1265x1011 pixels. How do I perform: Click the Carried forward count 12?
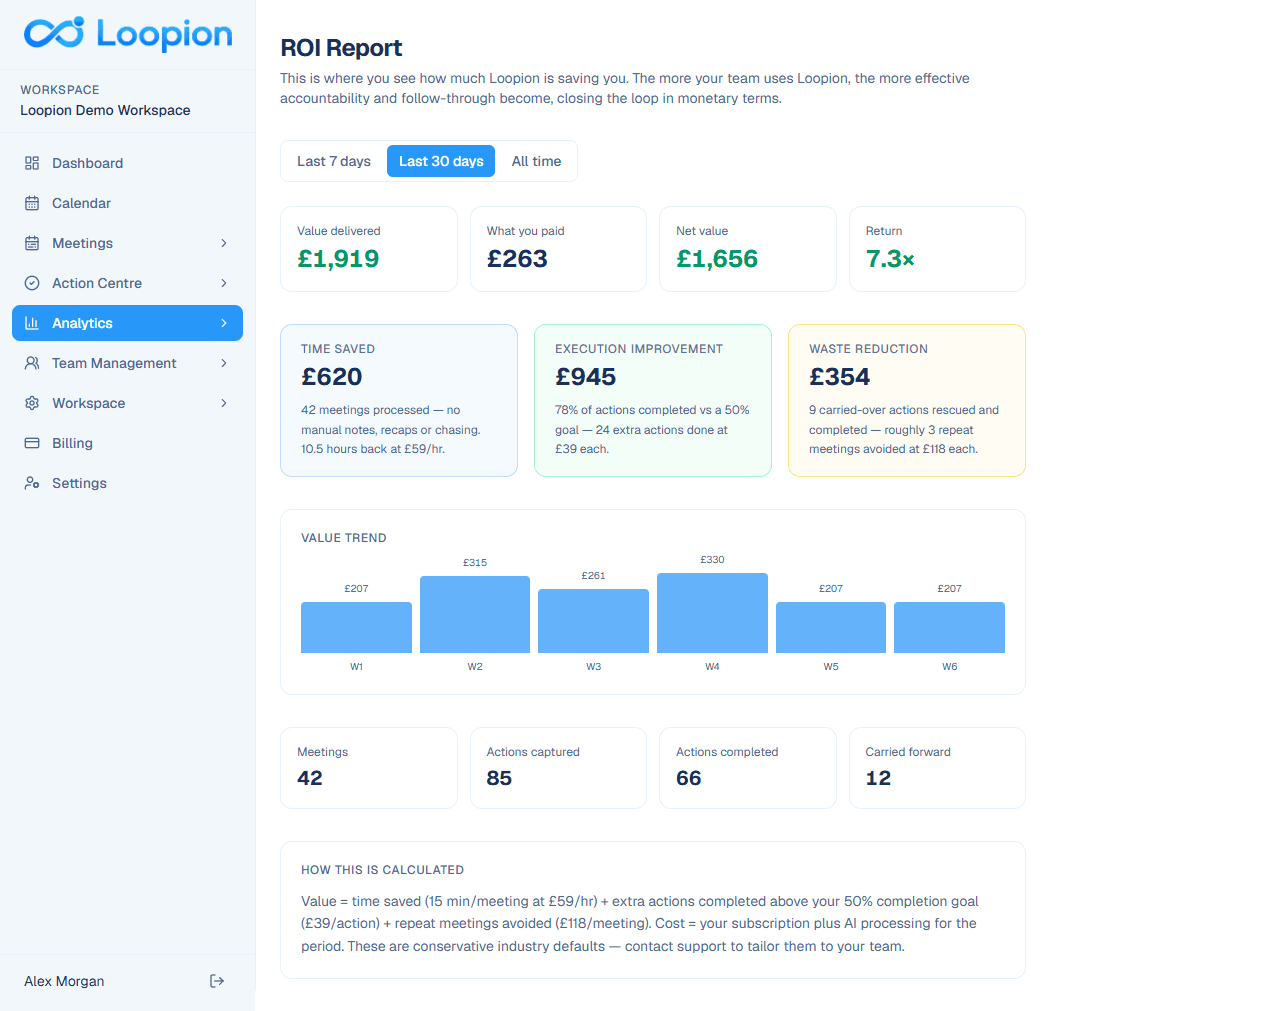(x=878, y=778)
